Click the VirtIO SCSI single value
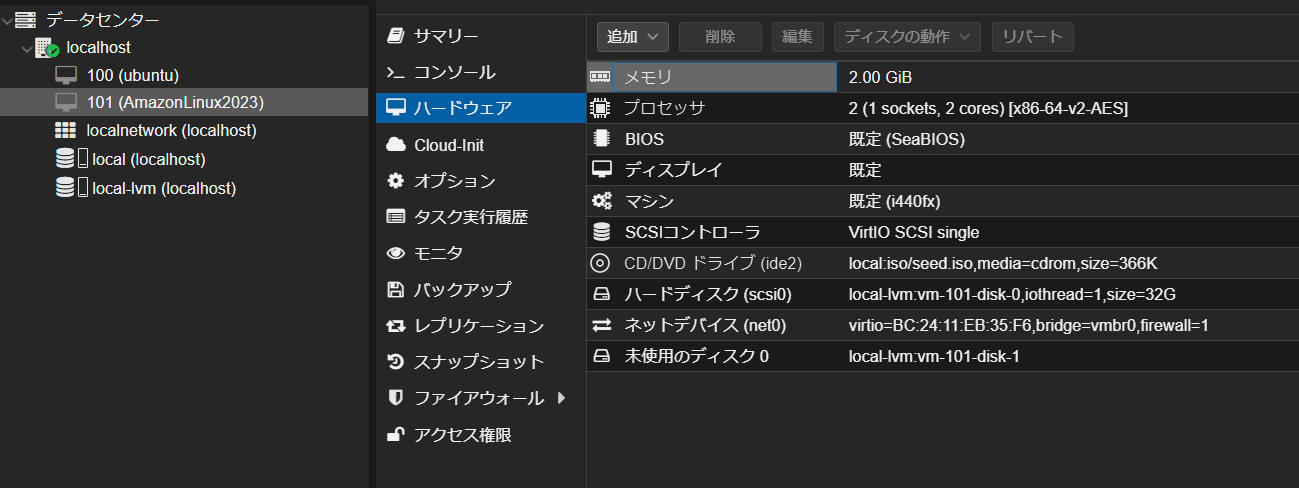Viewport: 1299px width, 488px height. tap(913, 232)
